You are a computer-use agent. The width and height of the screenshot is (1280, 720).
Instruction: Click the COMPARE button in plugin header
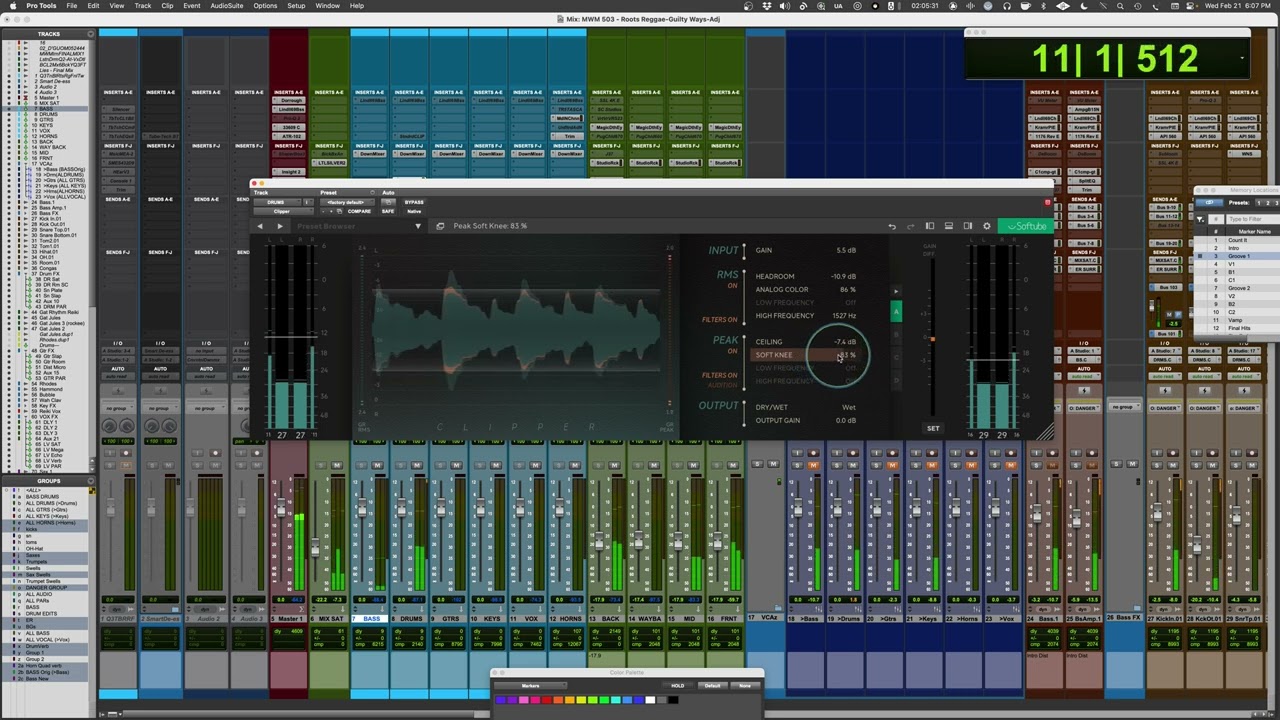pyautogui.click(x=359, y=211)
